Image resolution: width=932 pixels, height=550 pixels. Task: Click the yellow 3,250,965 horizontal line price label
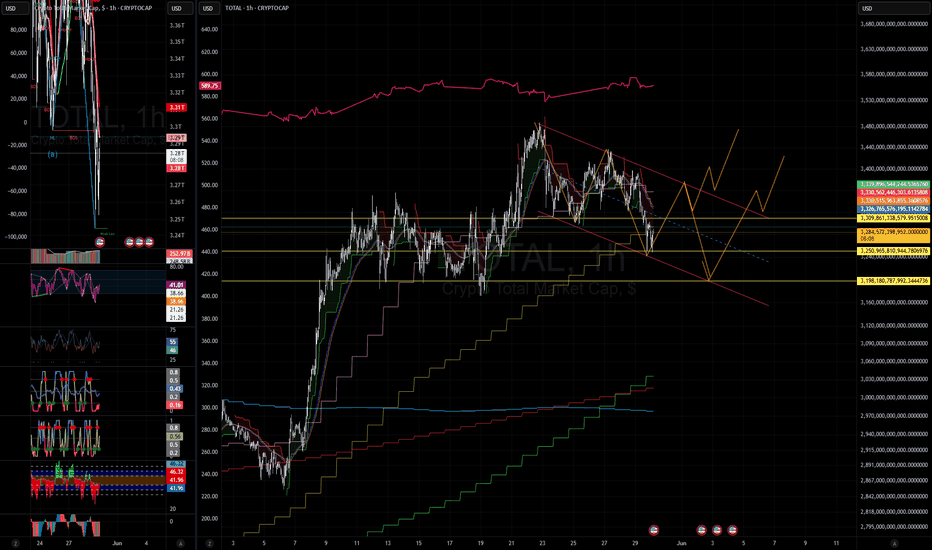click(x=893, y=251)
